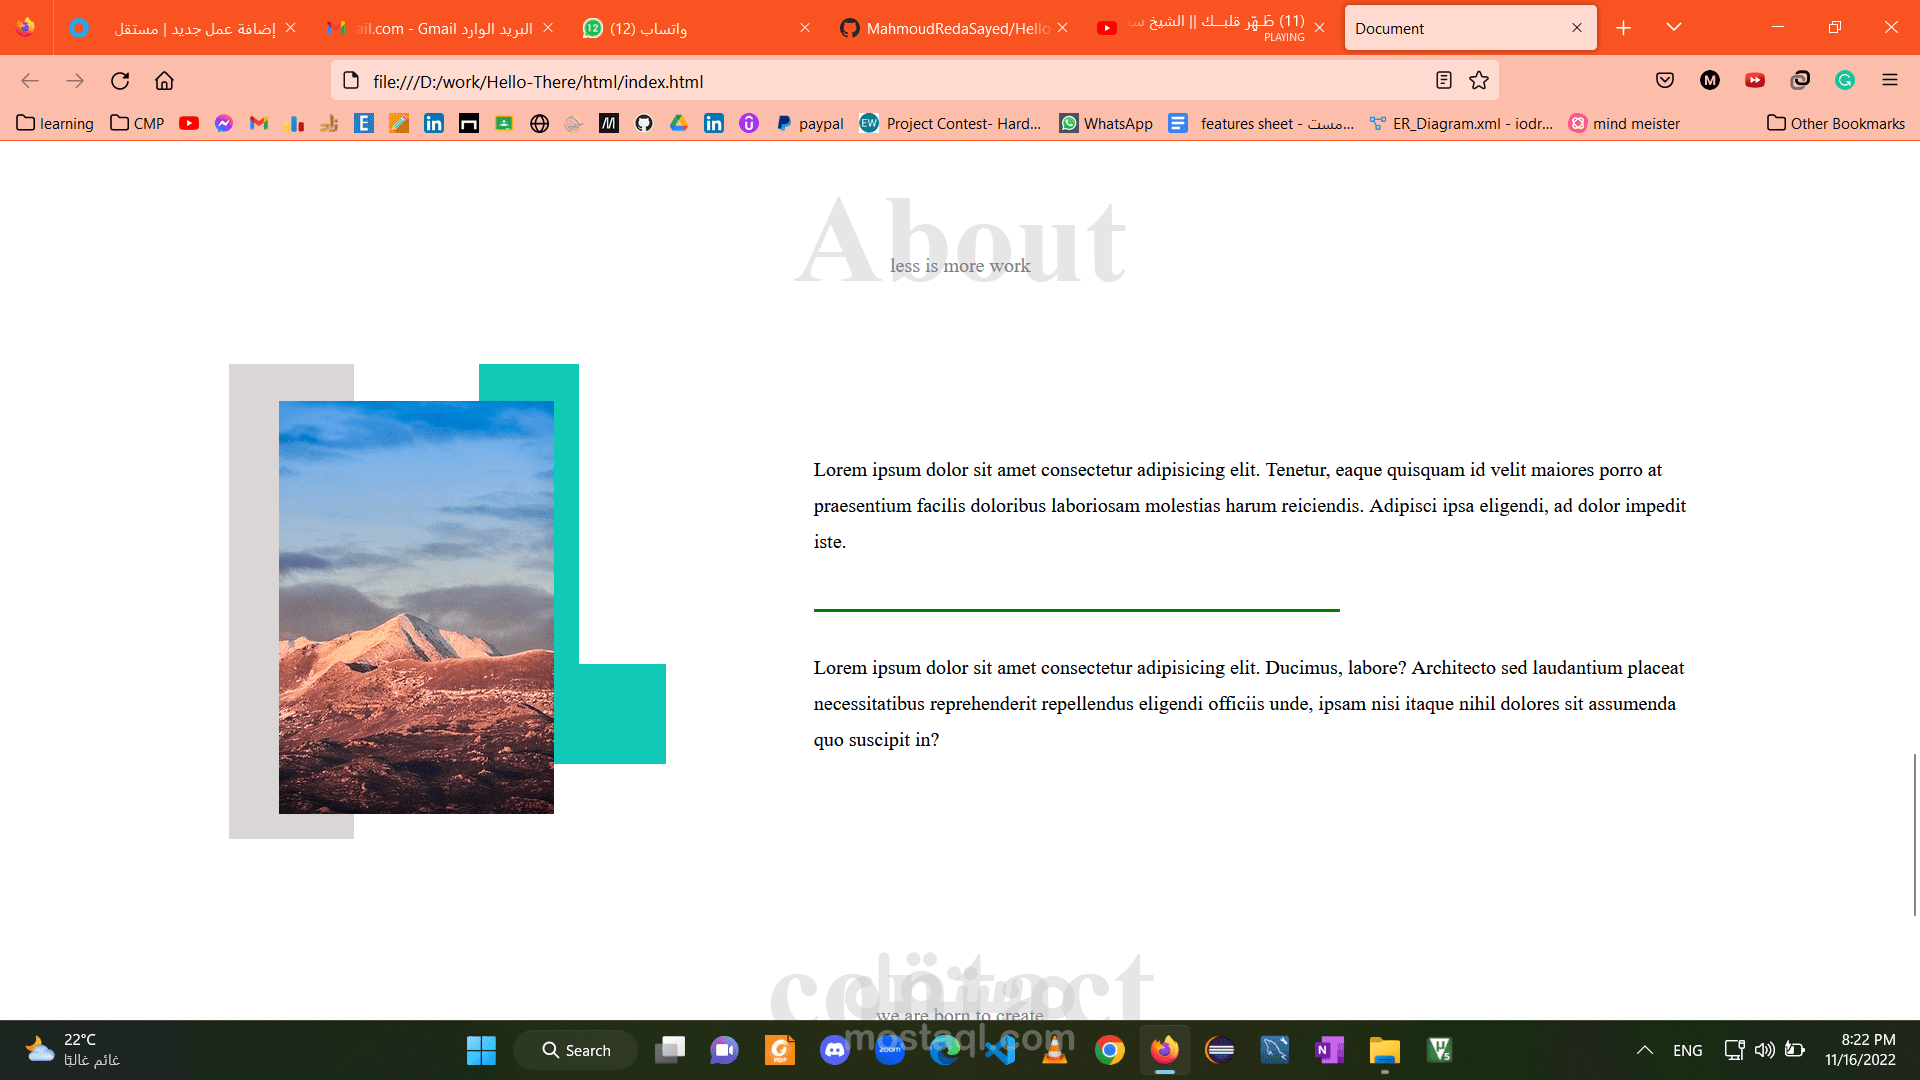The height and width of the screenshot is (1080, 1920).
Task: Click the mountain image thumbnail
Action: (416, 607)
